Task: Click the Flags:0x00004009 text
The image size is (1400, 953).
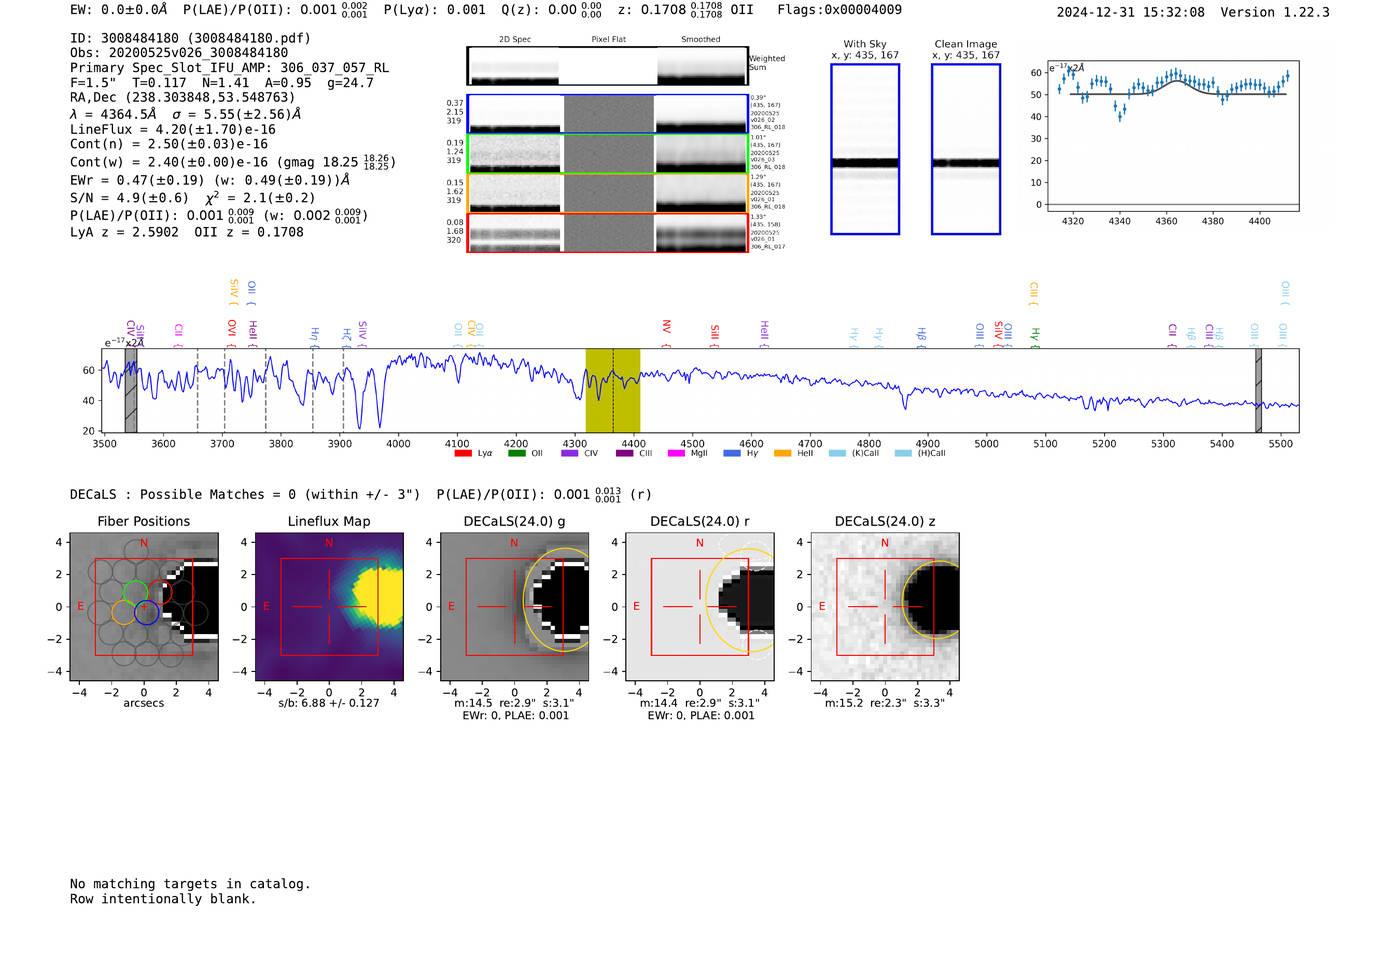Action: (x=840, y=10)
